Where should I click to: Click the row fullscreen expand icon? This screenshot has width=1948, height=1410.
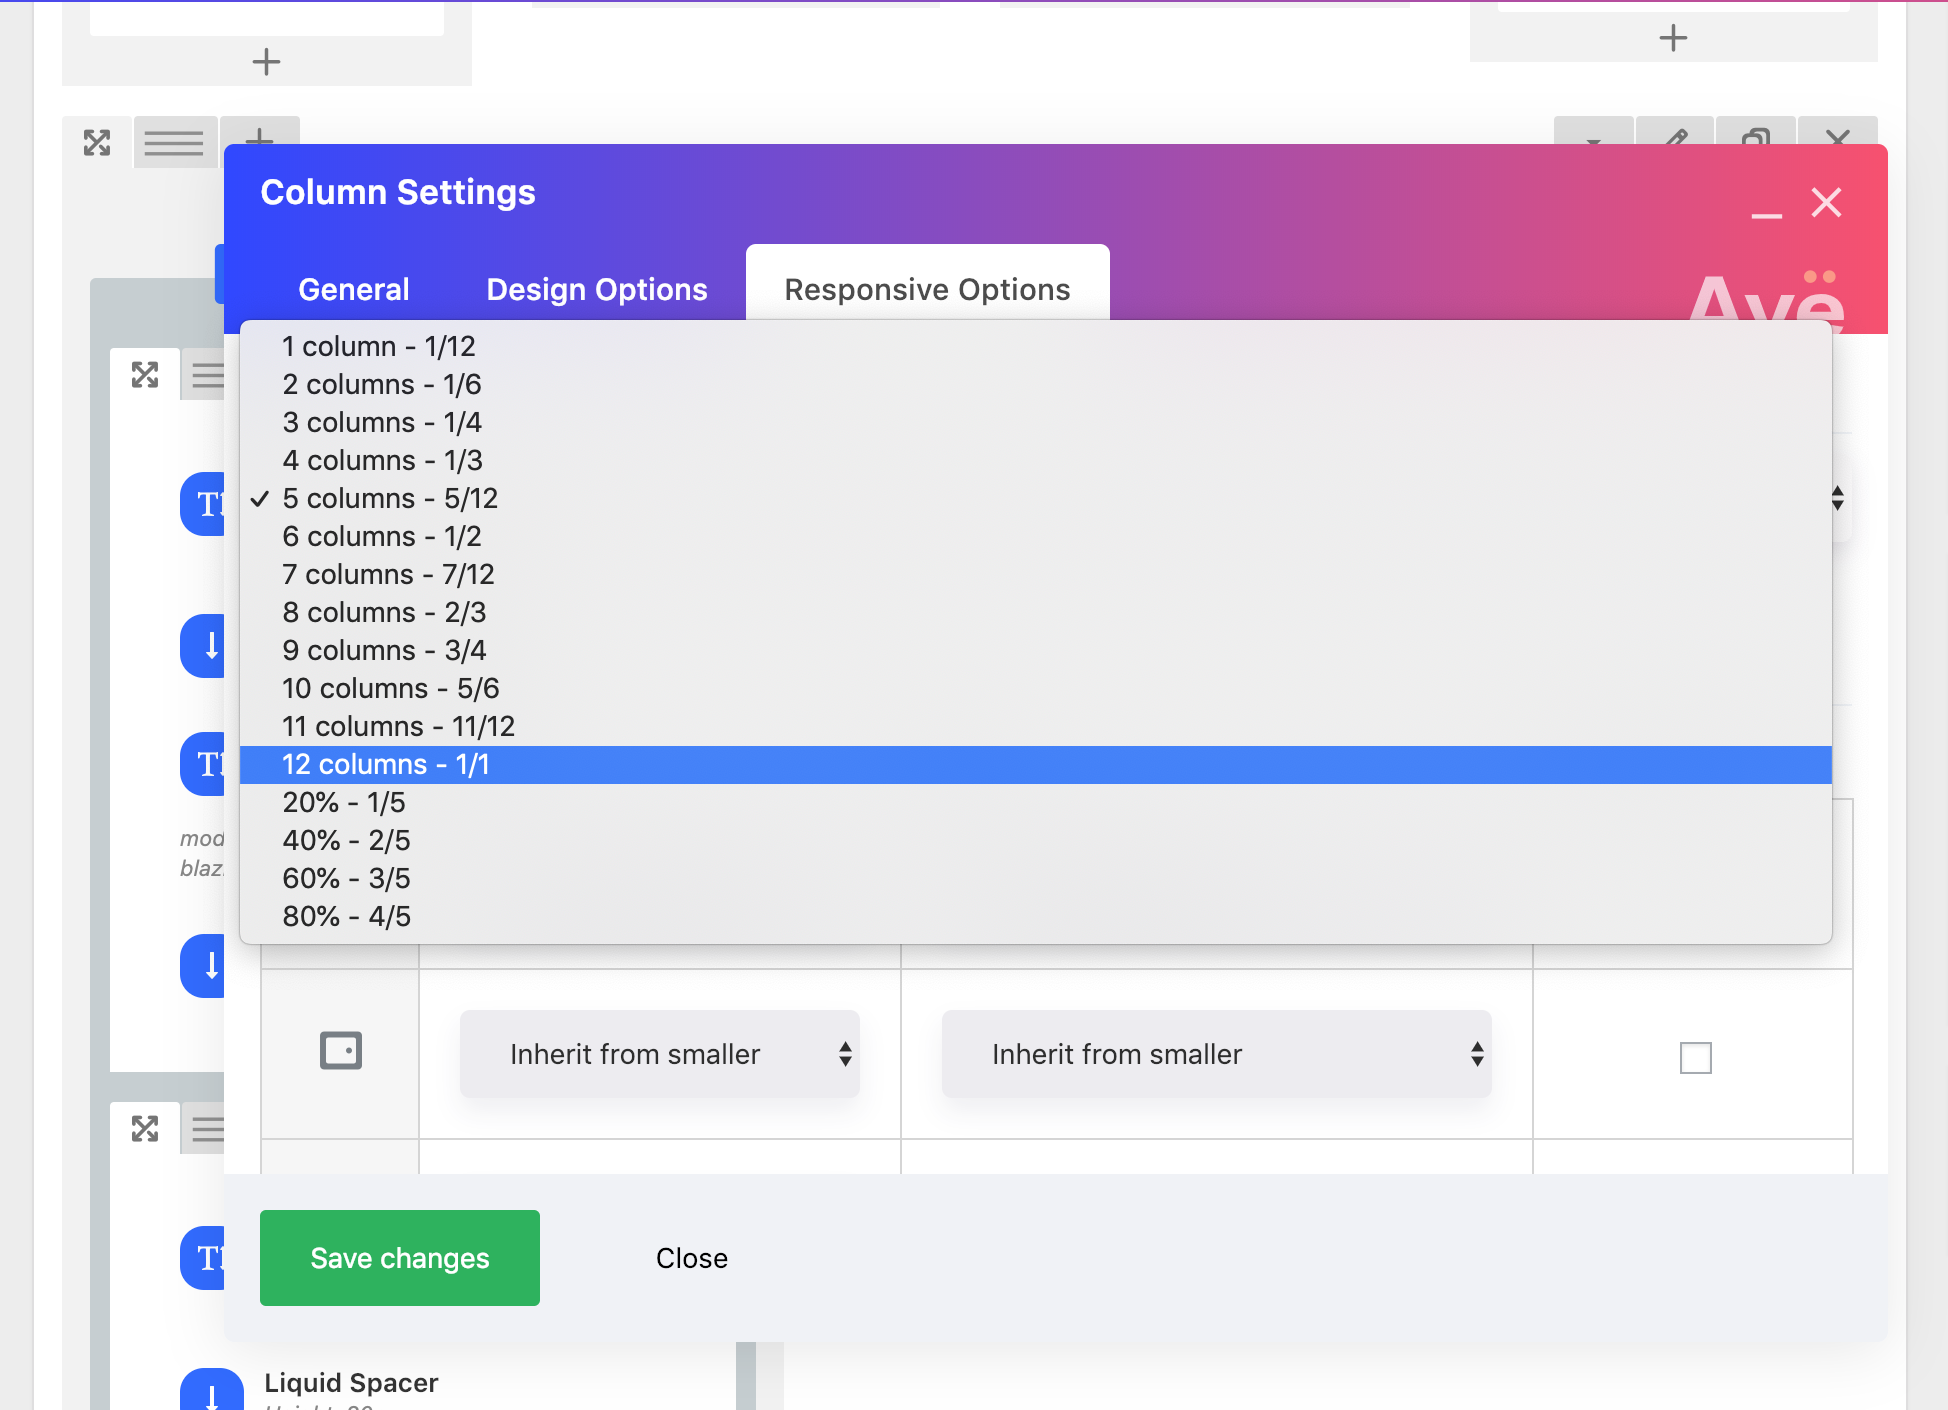tap(97, 143)
